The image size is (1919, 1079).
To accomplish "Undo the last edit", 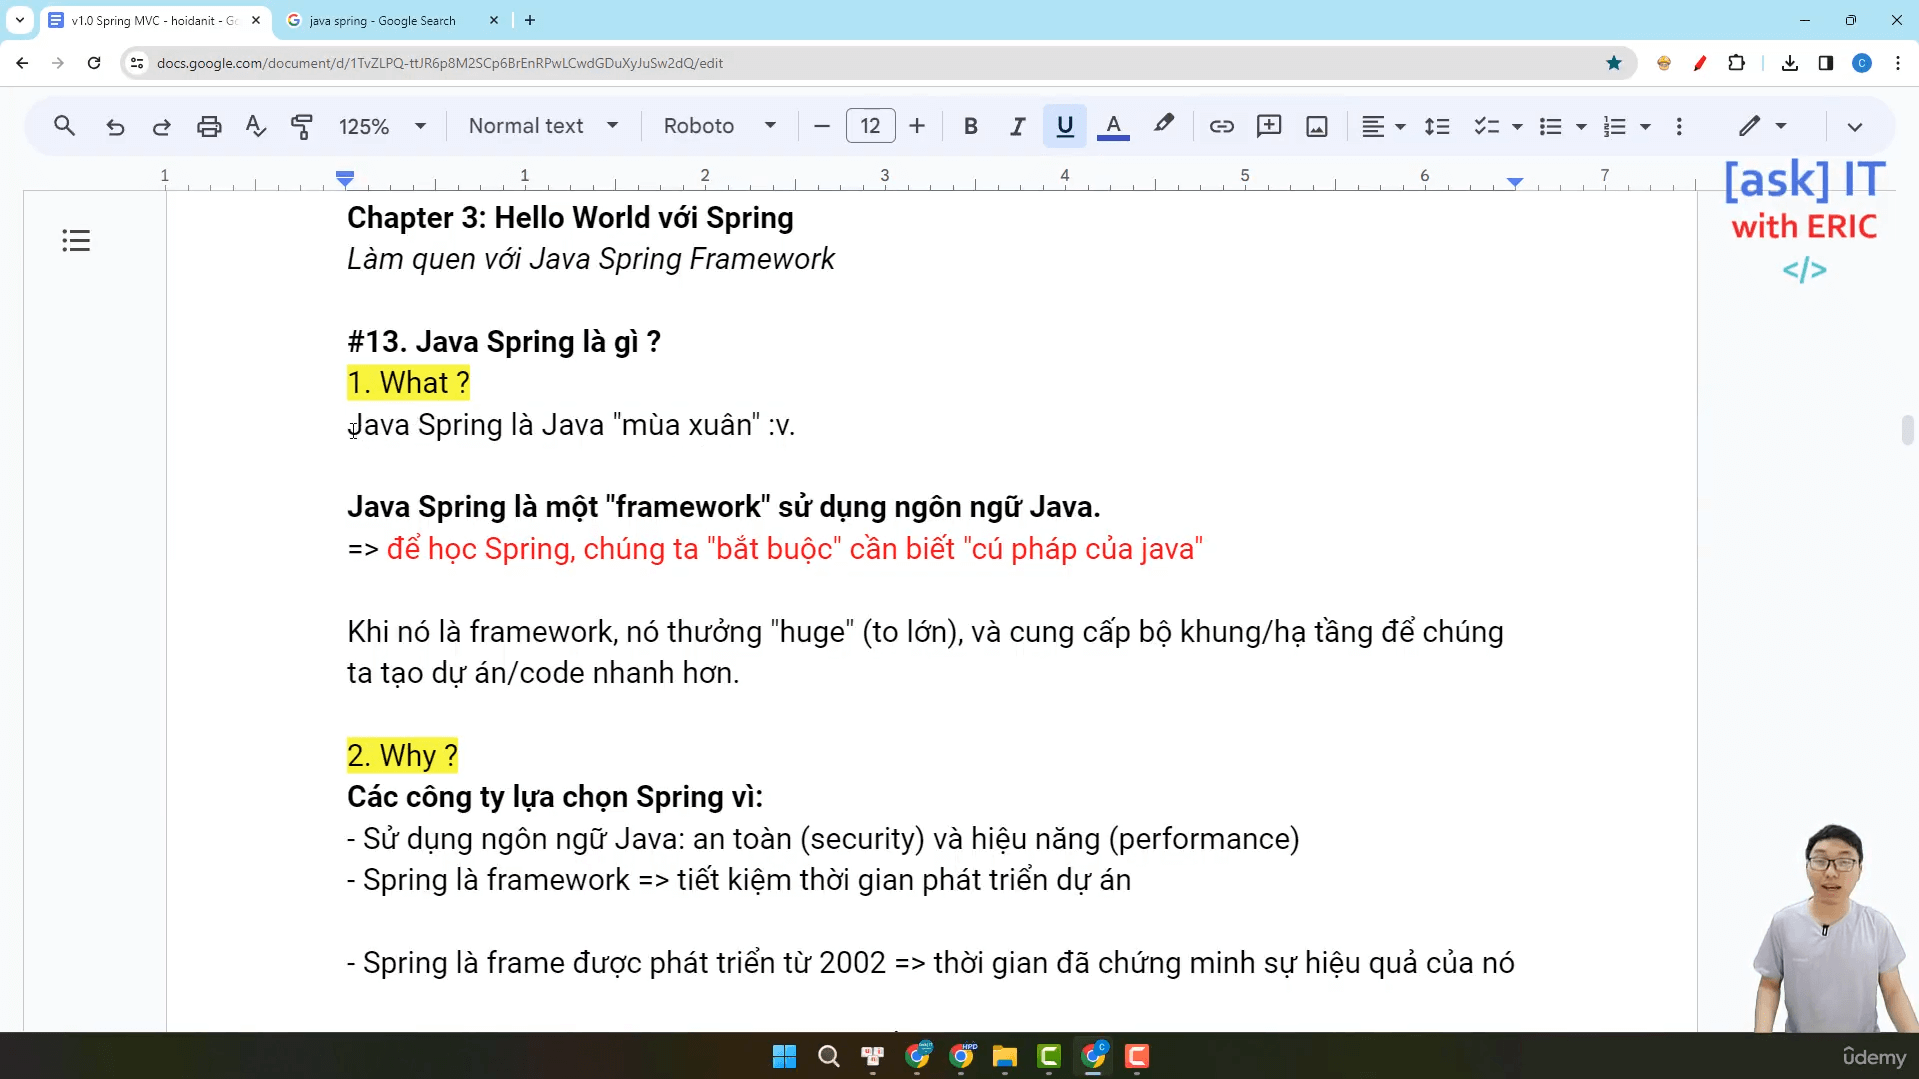I will tap(115, 126).
